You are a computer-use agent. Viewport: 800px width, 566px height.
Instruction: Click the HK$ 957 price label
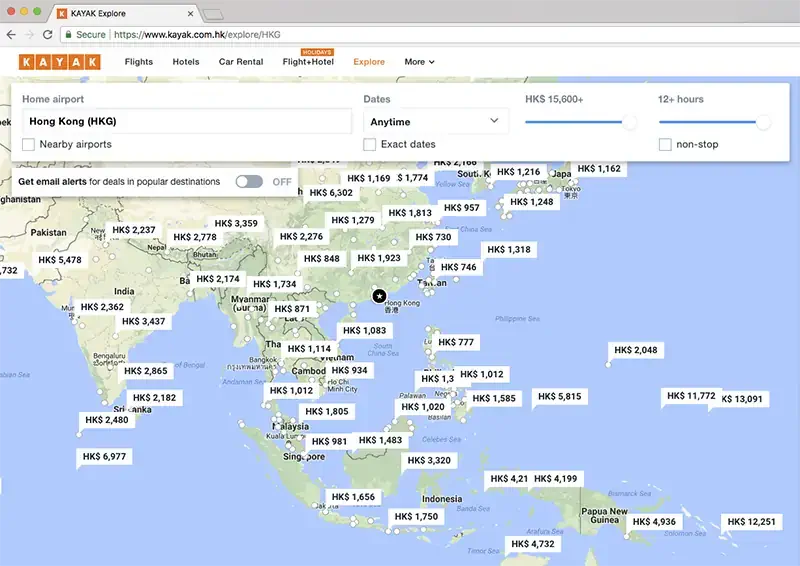click(x=461, y=208)
